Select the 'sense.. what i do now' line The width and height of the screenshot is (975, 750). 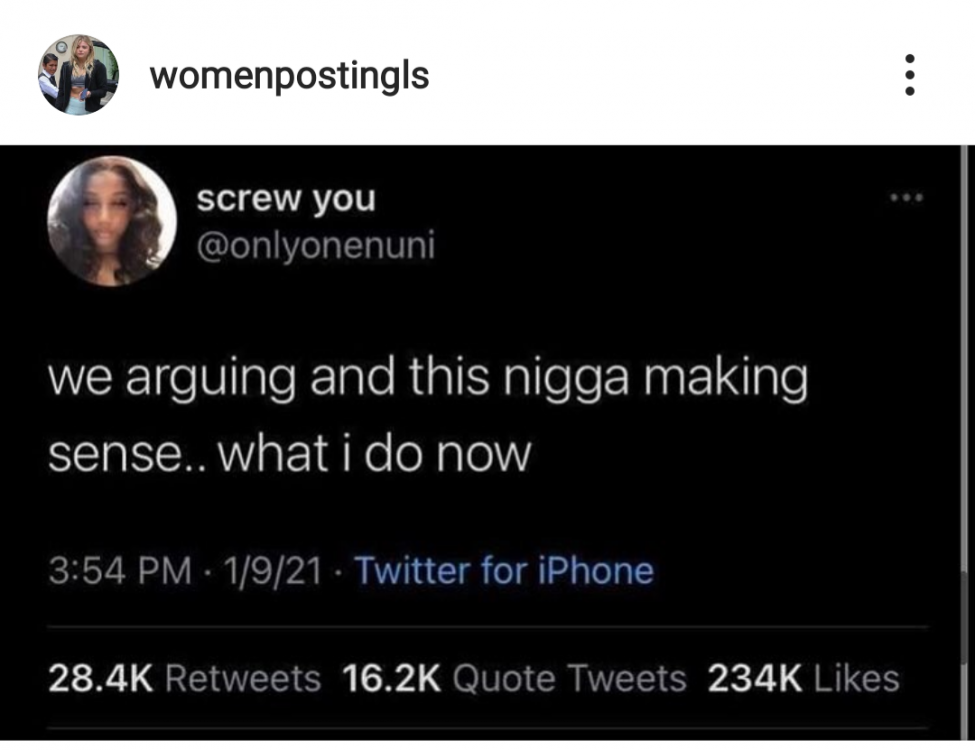click(290, 453)
